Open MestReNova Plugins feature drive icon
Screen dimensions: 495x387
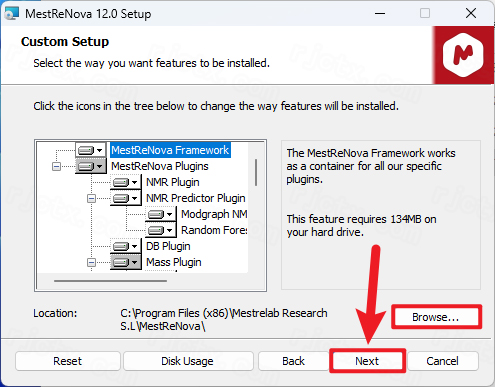pyautogui.click(x=90, y=166)
